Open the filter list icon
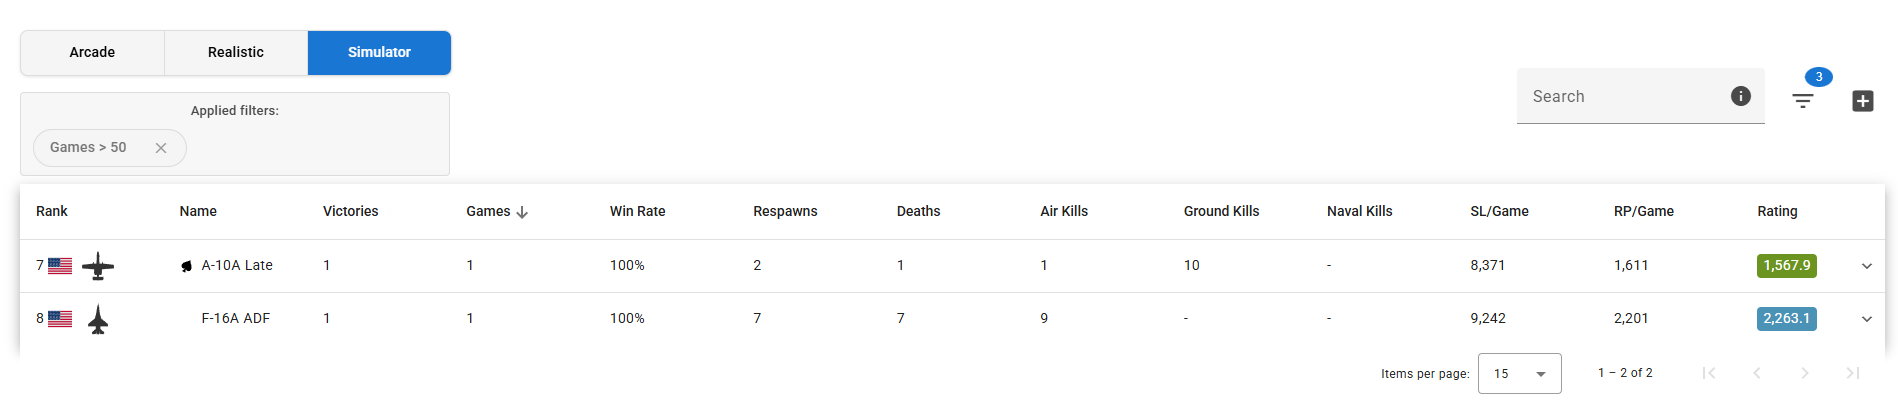 [1802, 100]
